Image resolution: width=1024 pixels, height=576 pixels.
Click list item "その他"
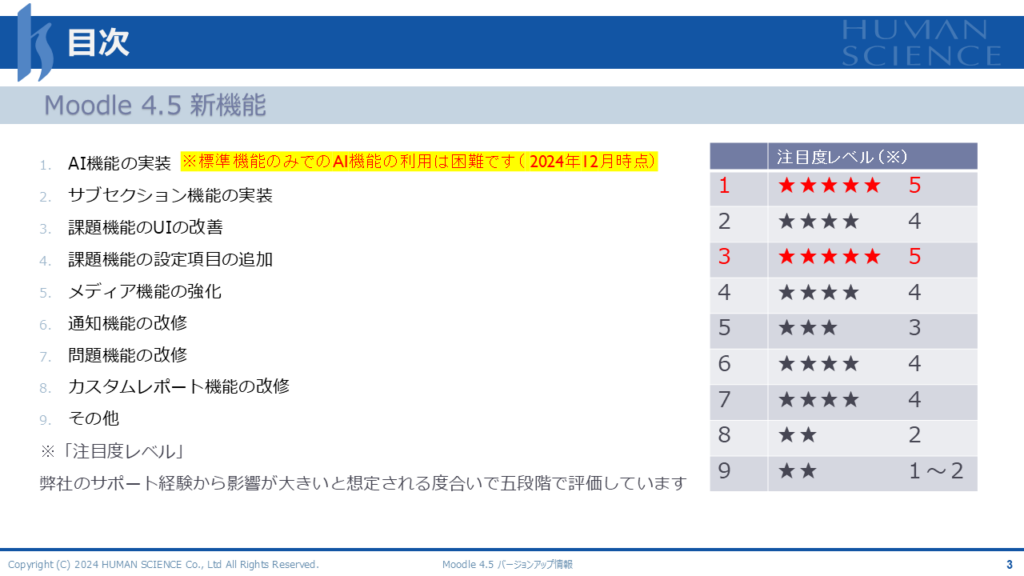[94, 419]
